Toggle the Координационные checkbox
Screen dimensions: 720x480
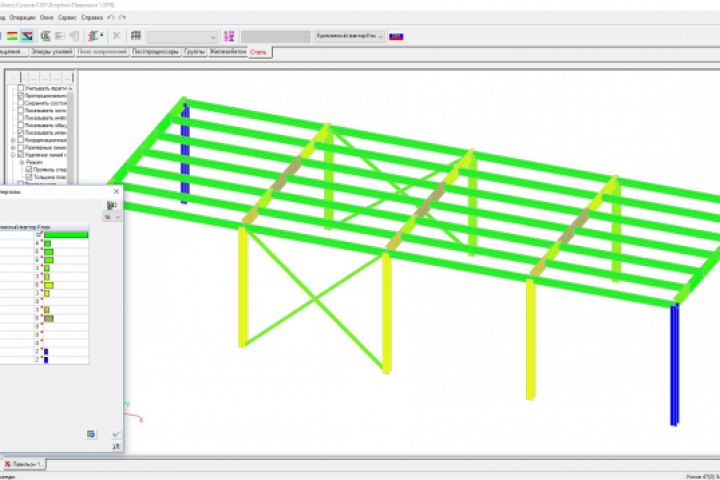pos(21,140)
